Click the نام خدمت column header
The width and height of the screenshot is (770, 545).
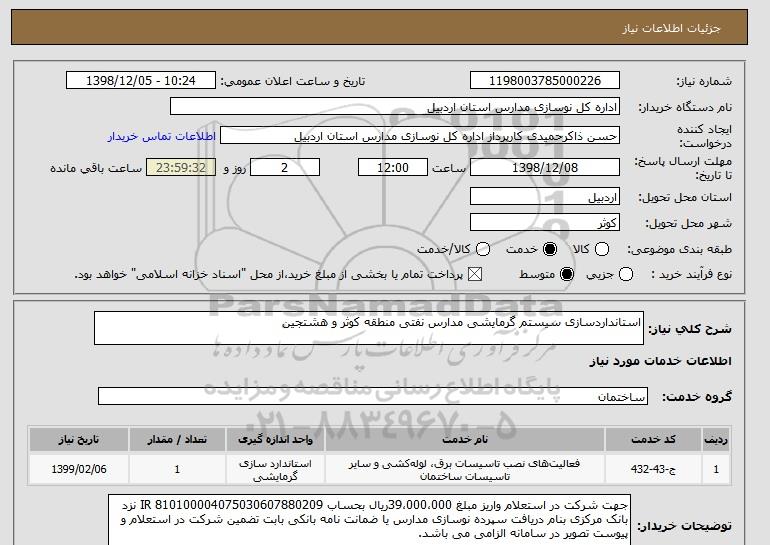[x=465, y=439]
